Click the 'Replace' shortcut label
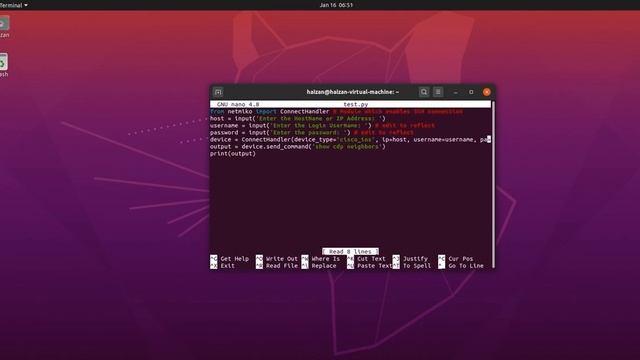Image resolution: width=640 pixels, height=360 pixels. (x=324, y=266)
